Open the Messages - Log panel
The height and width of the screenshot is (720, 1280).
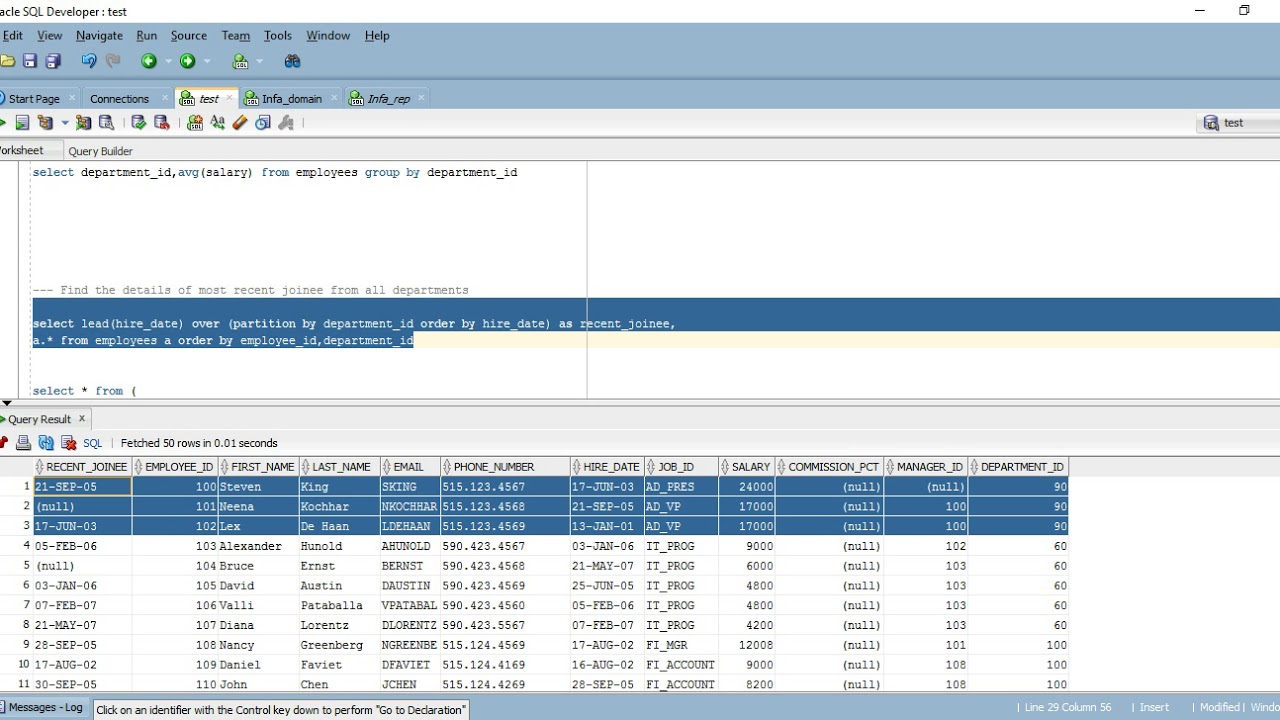tap(46, 708)
